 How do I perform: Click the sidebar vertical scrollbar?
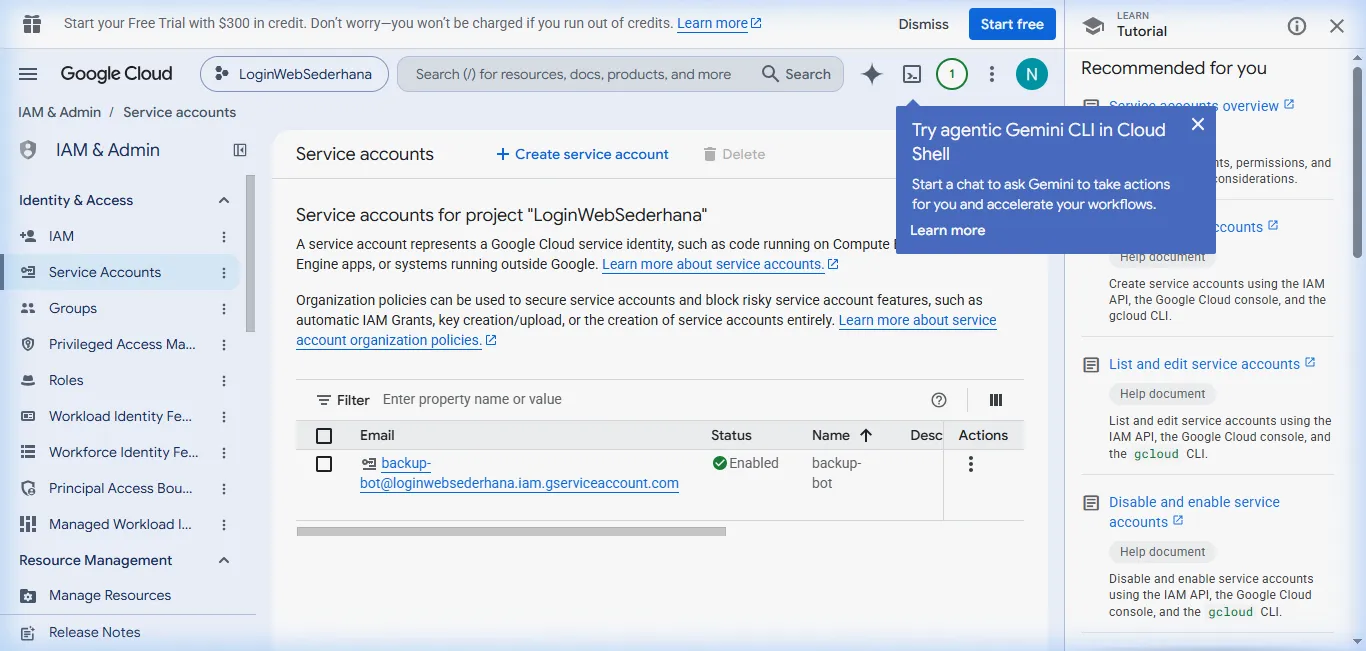pos(250,254)
